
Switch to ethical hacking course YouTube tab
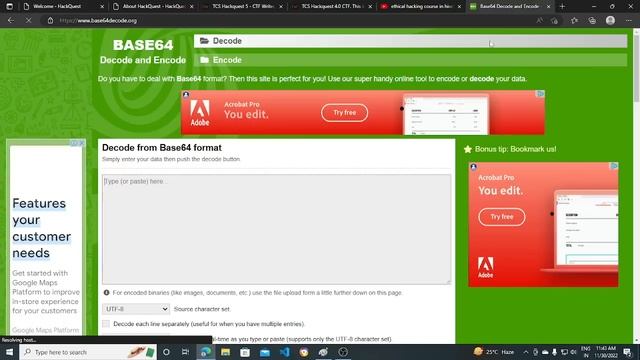coord(421,7)
